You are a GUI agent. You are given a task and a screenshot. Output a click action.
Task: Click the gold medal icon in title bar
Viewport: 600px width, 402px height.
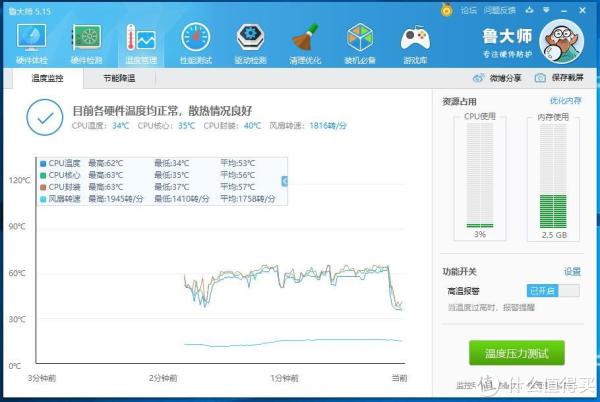447,10
